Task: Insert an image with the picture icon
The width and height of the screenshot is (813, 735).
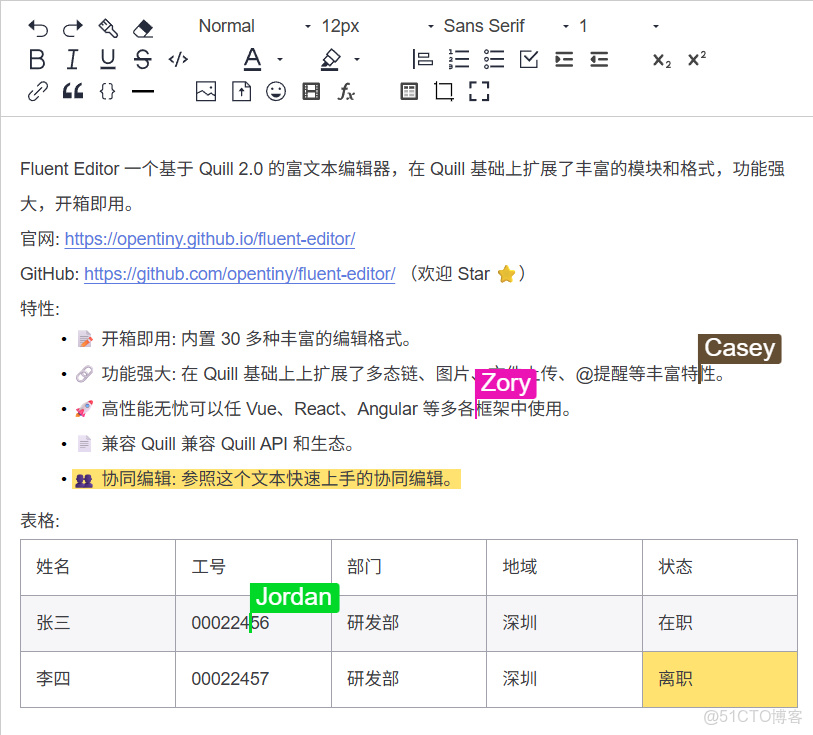Action: [205, 91]
